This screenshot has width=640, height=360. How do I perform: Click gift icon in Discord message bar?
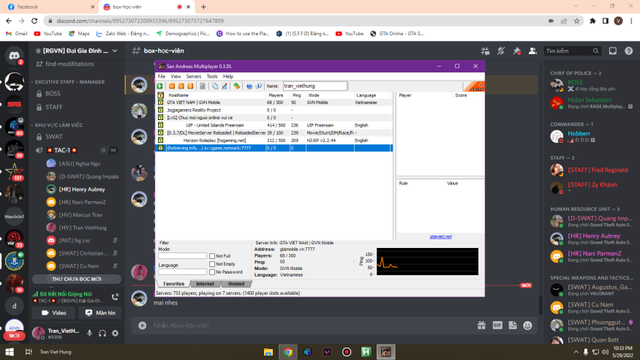[x=482, y=325]
